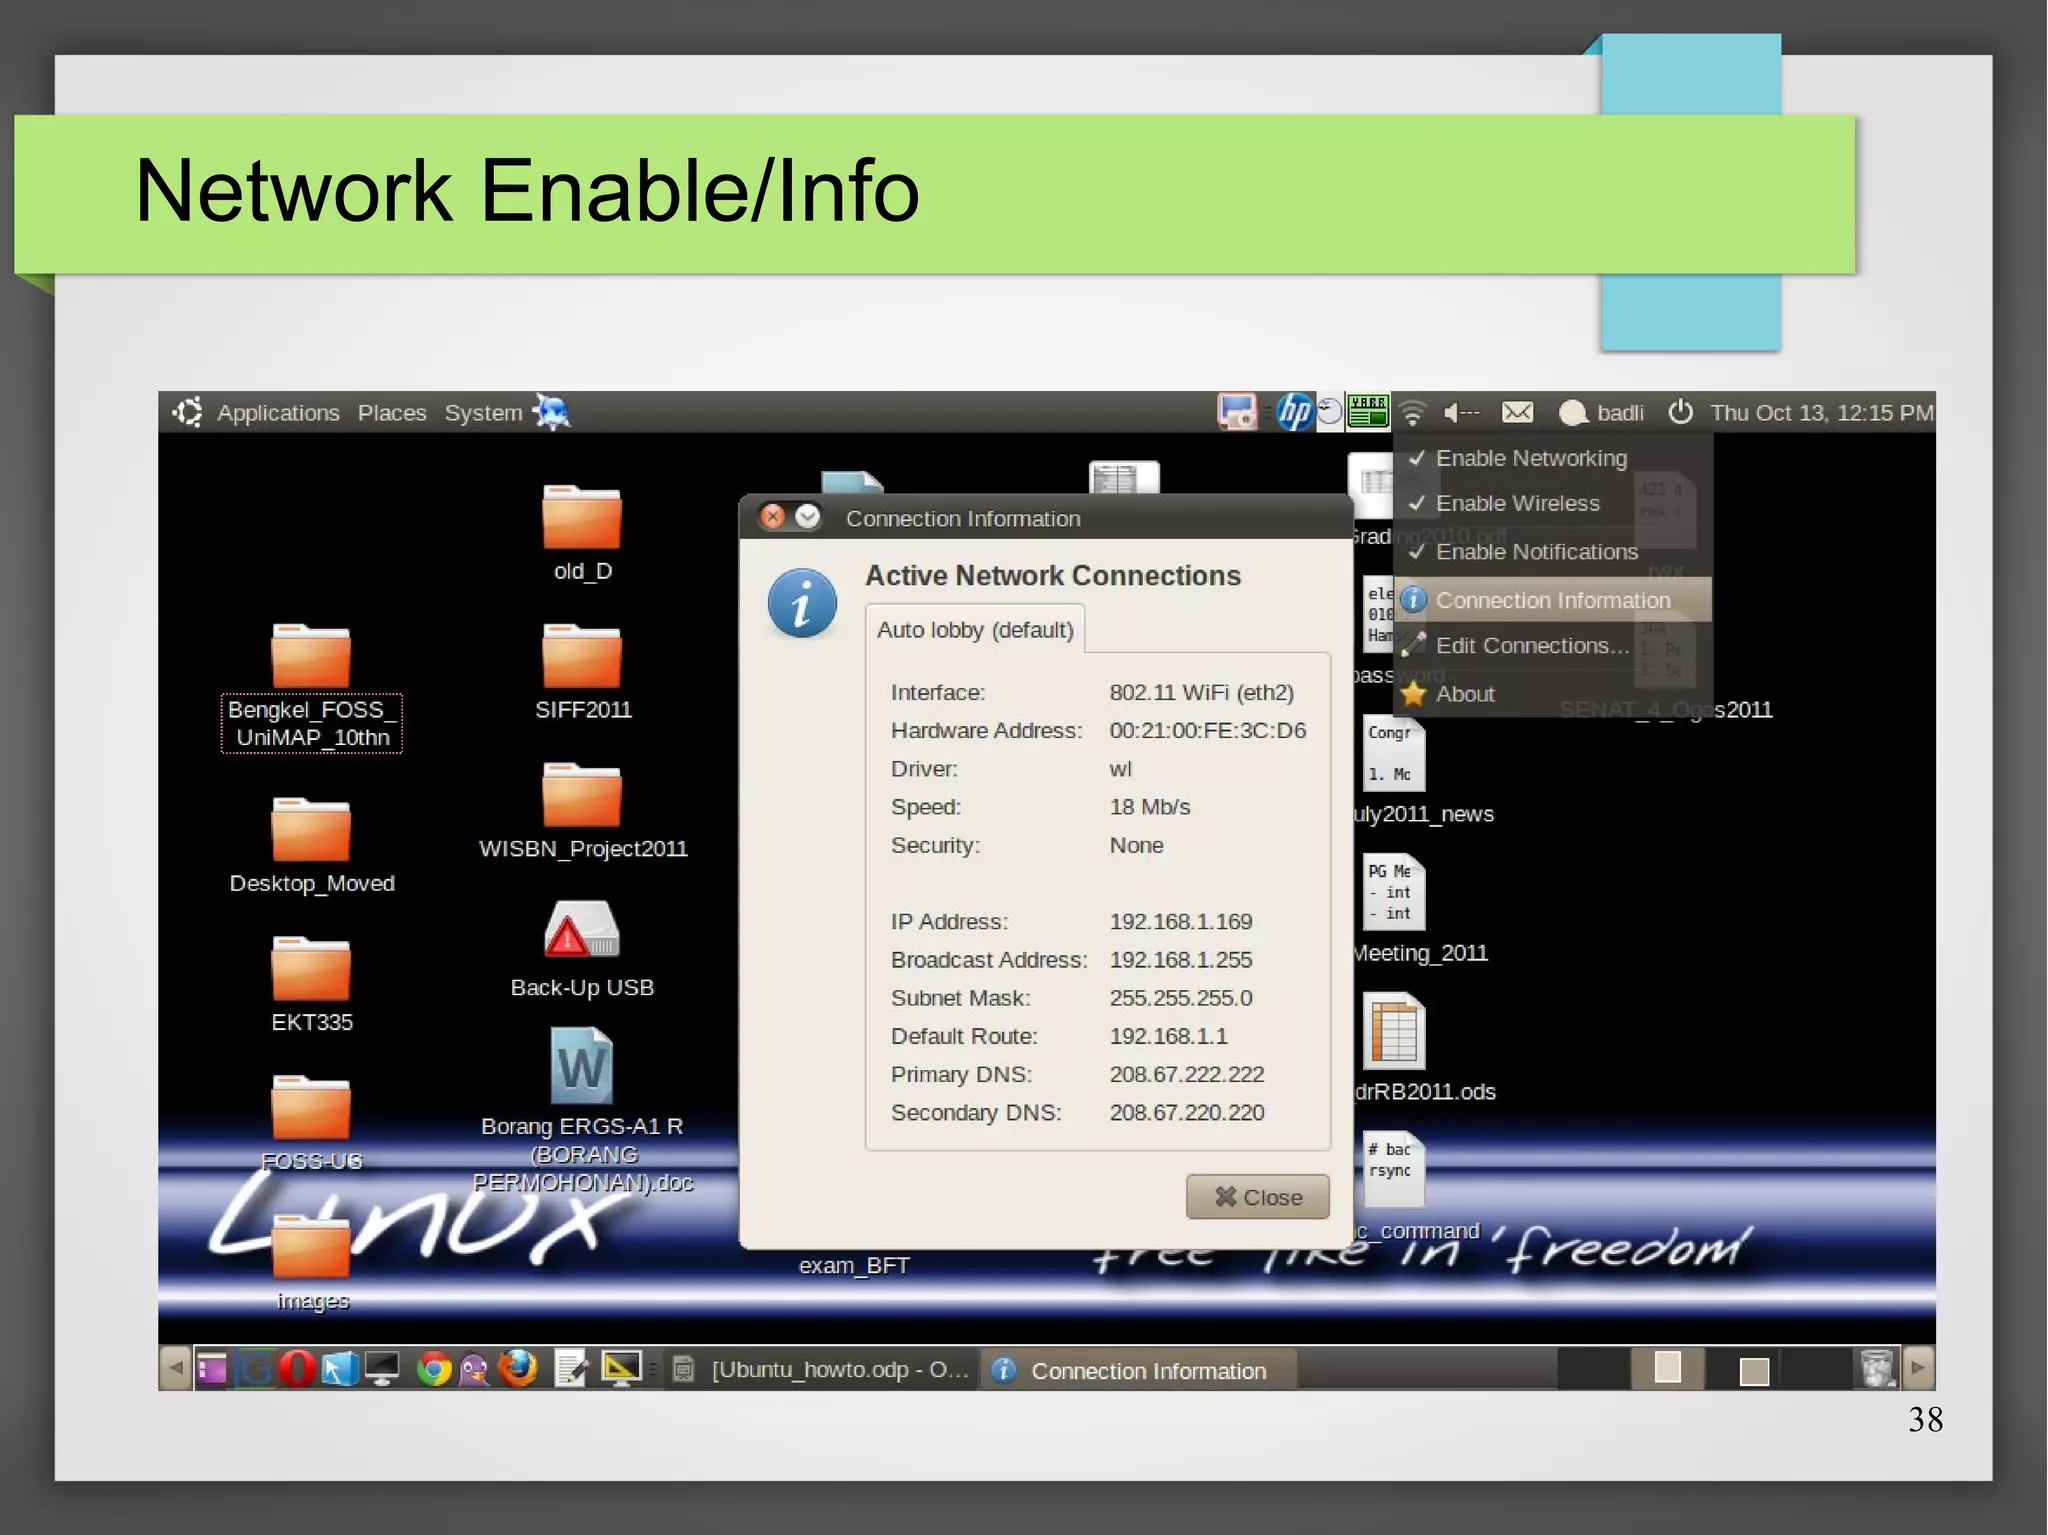Launch Pidgin messenger from bottom panel
The image size is (2048, 1535).
[475, 1368]
